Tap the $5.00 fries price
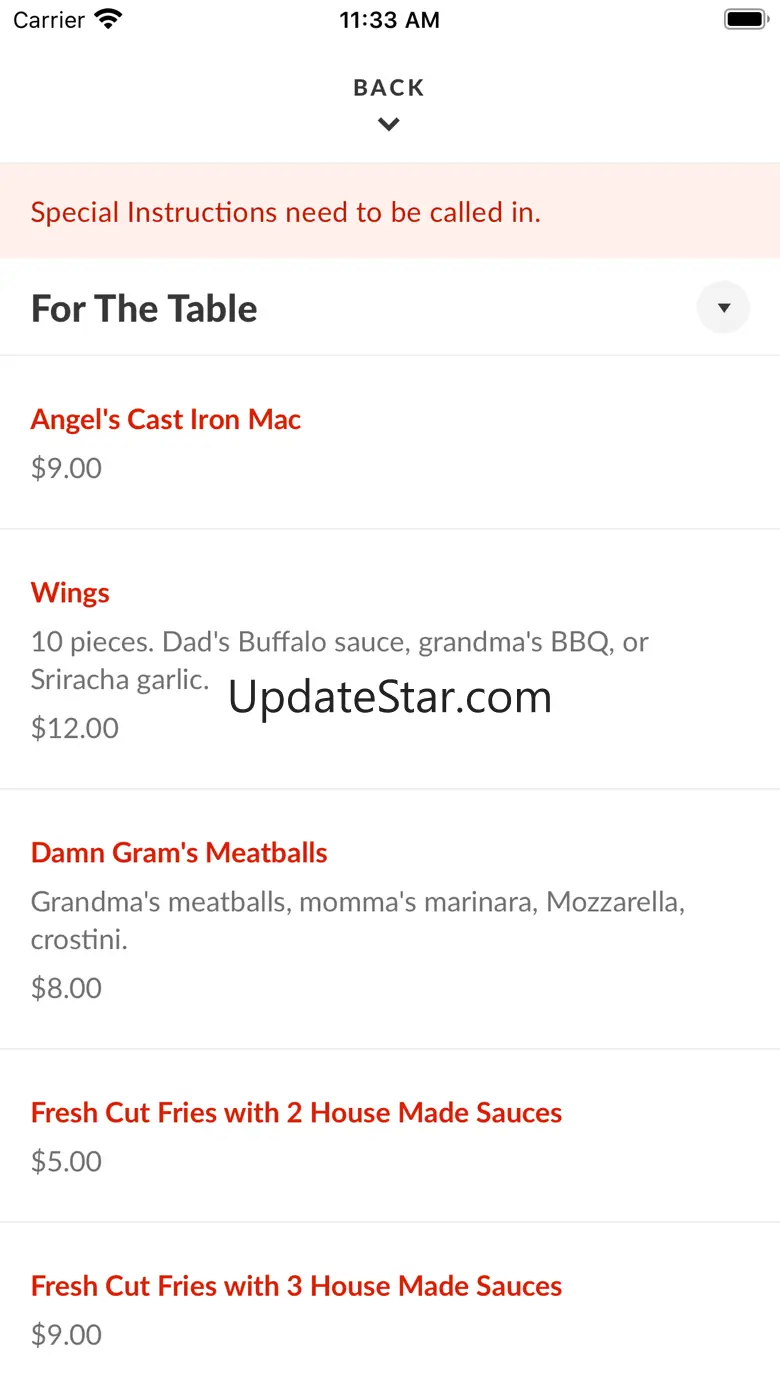The height and width of the screenshot is (1387, 780). (x=66, y=1161)
